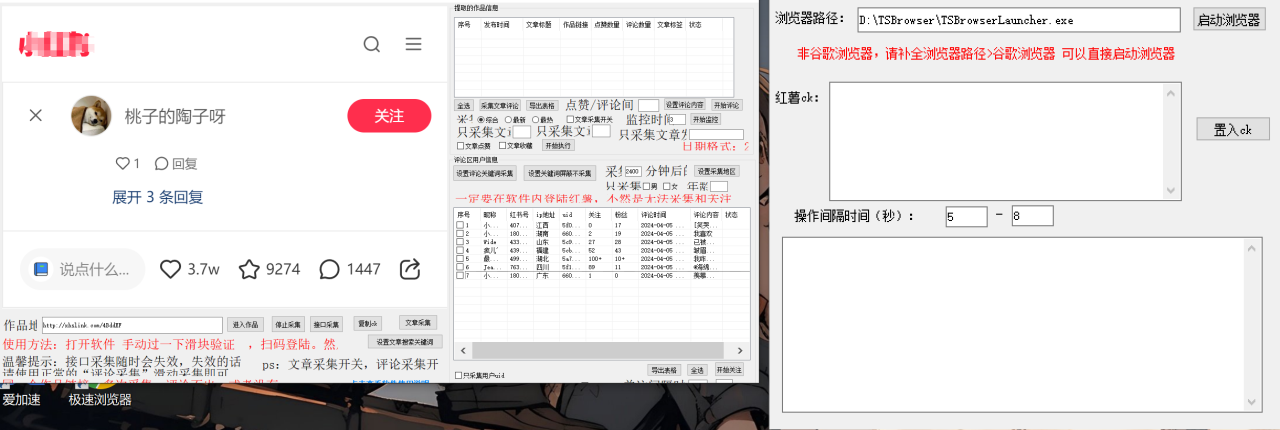The image size is (1280, 430).
Task: Open comments via speech bubble icon 1447
Action: [329, 269]
